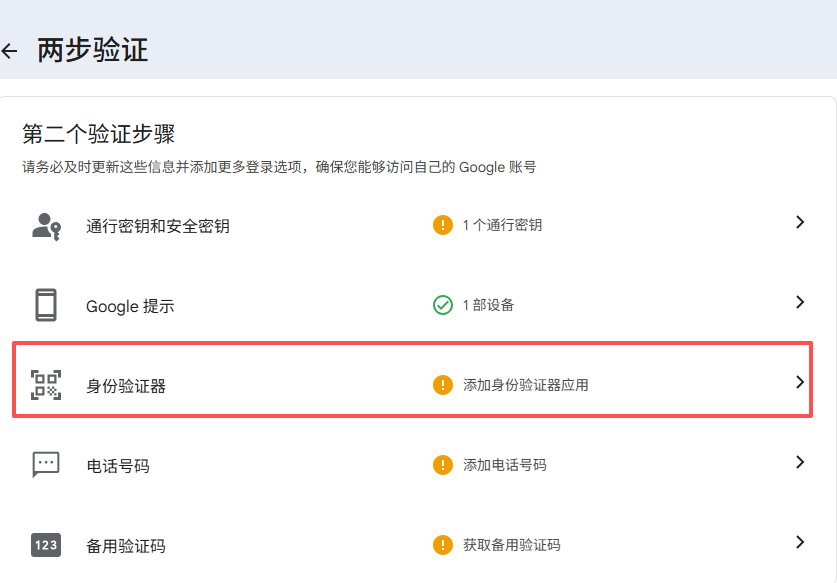Expand the 备用验证码 row chevron

point(800,542)
